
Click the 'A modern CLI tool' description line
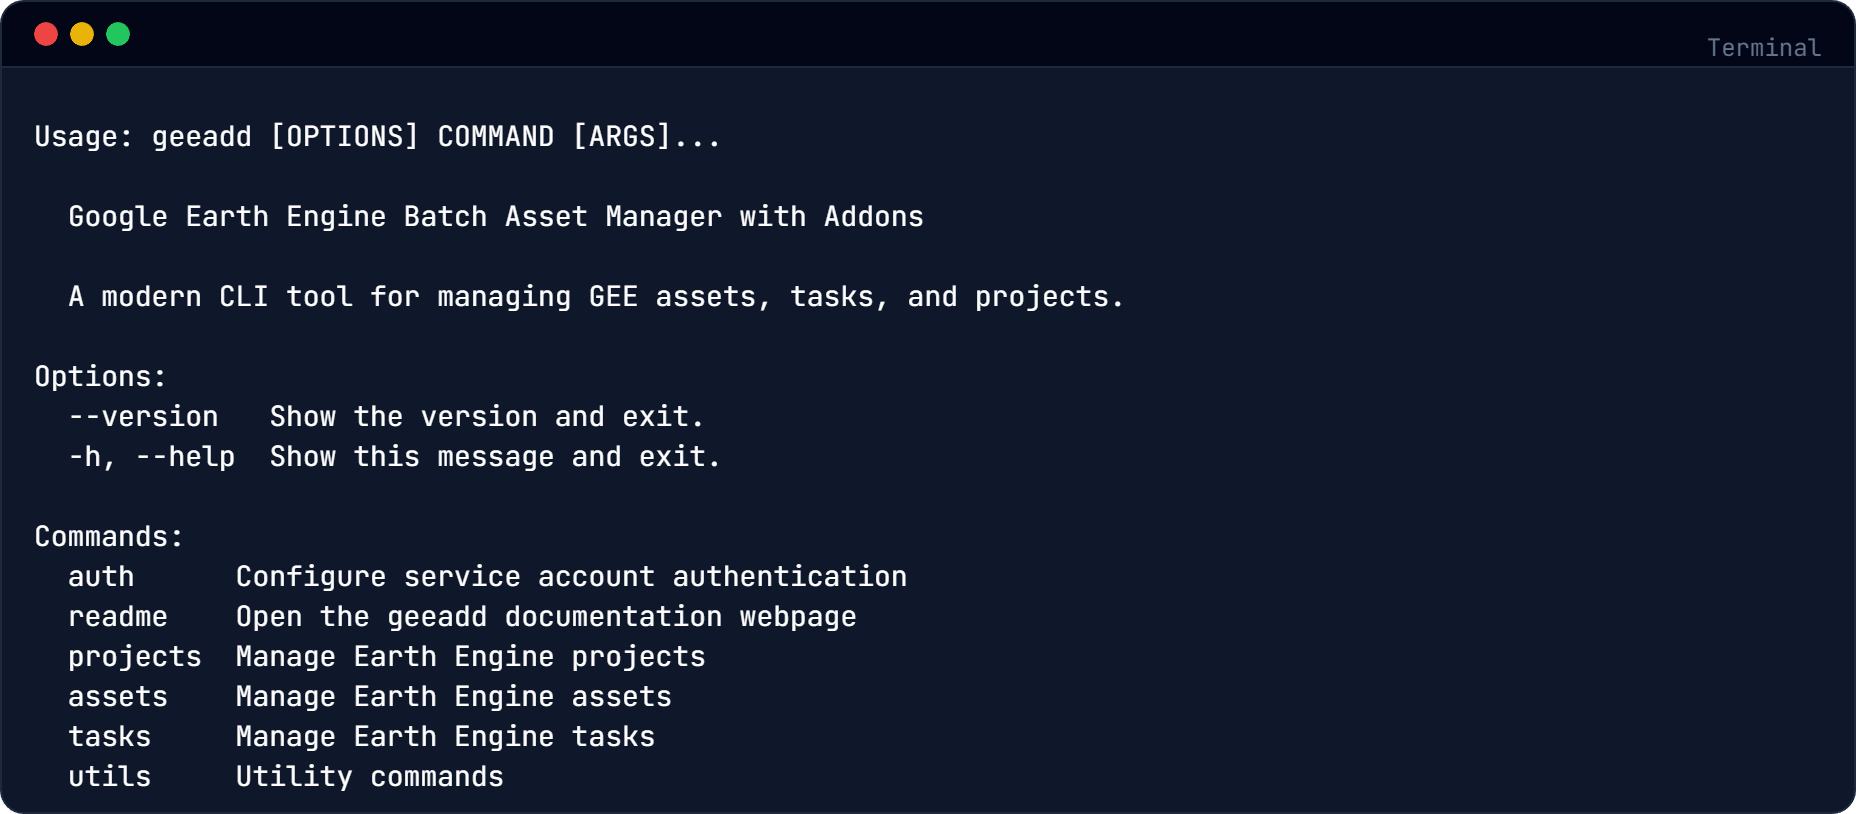(x=596, y=297)
